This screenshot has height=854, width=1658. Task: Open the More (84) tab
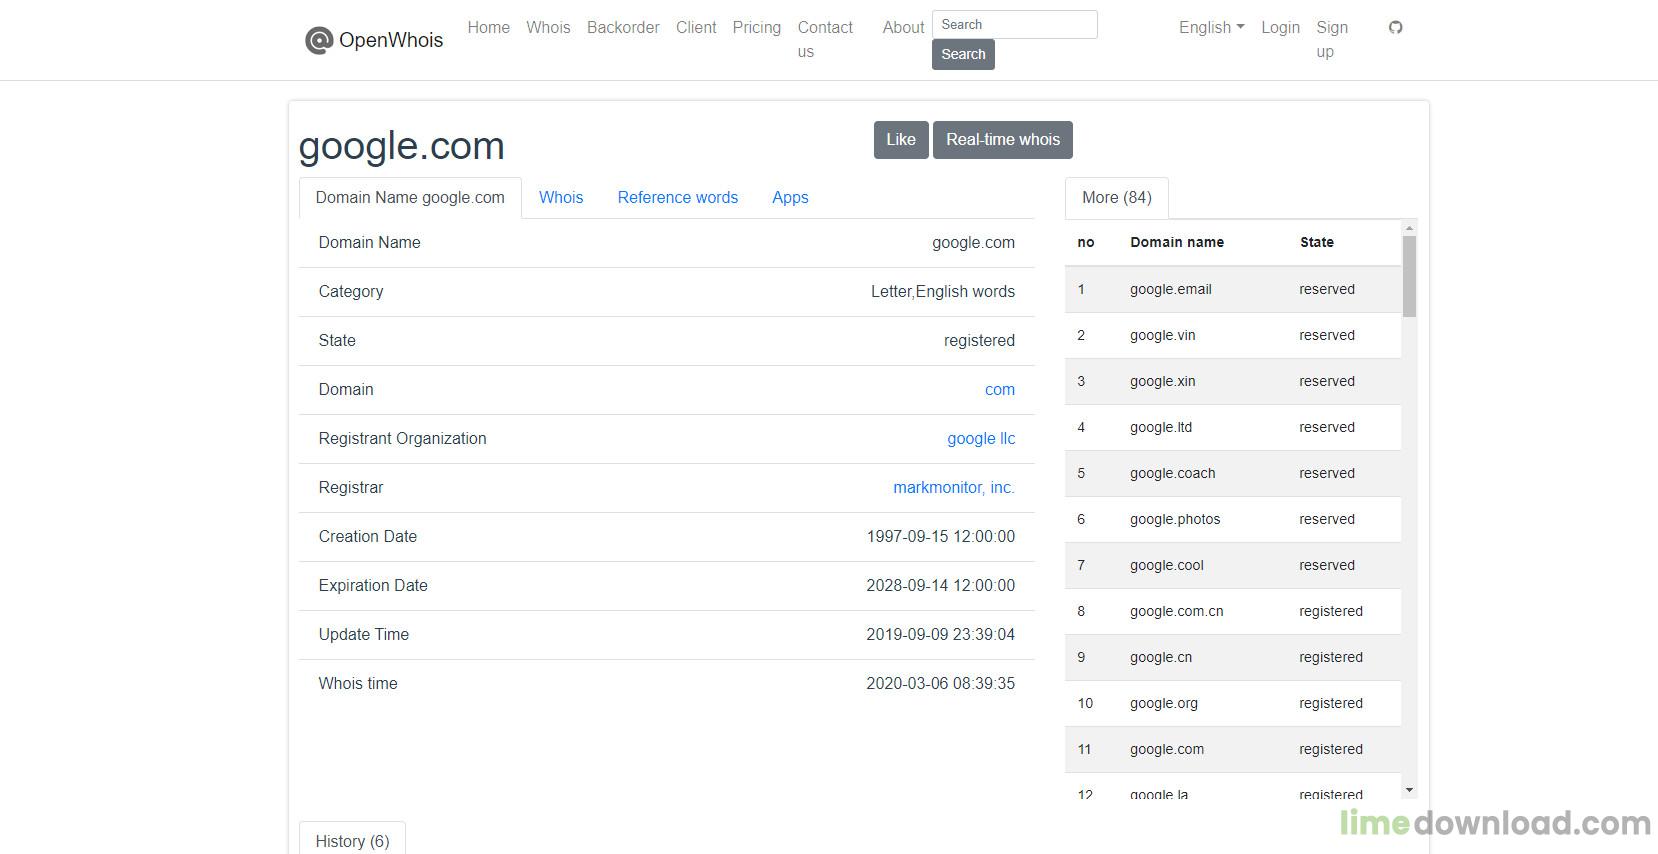click(1116, 198)
